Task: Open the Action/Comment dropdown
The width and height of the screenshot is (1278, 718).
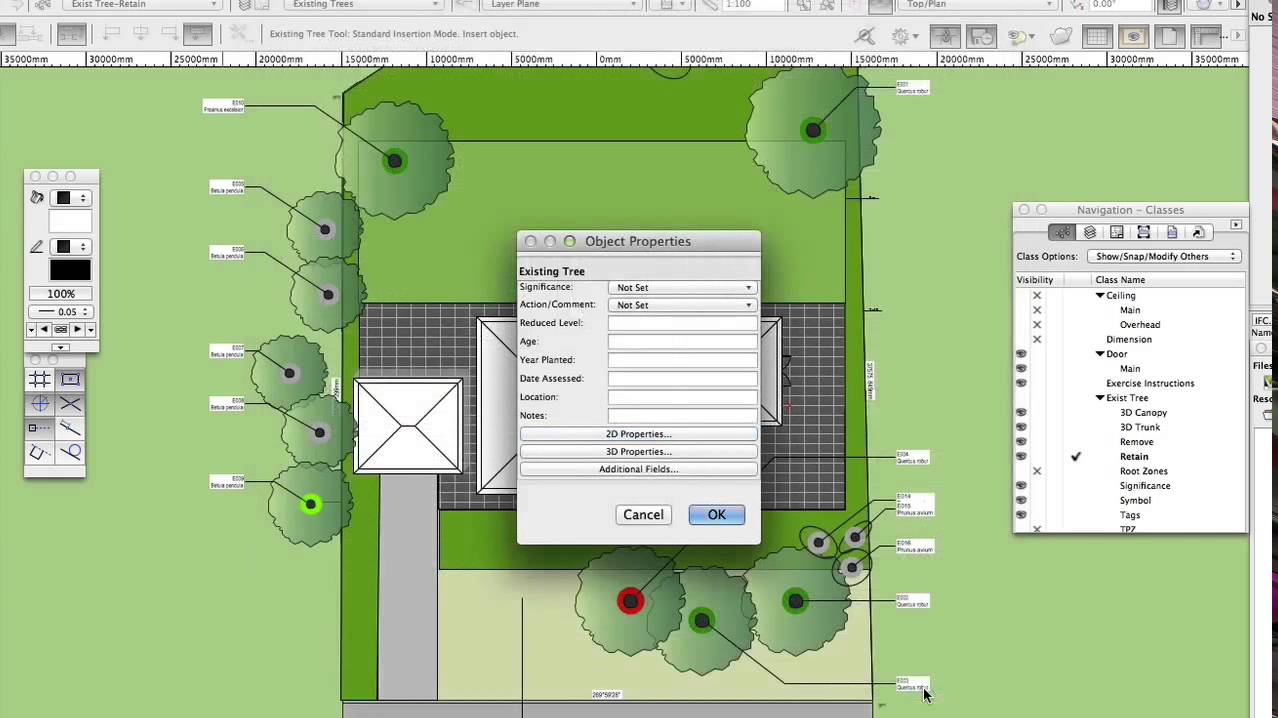Action: click(x=682, y=305)
